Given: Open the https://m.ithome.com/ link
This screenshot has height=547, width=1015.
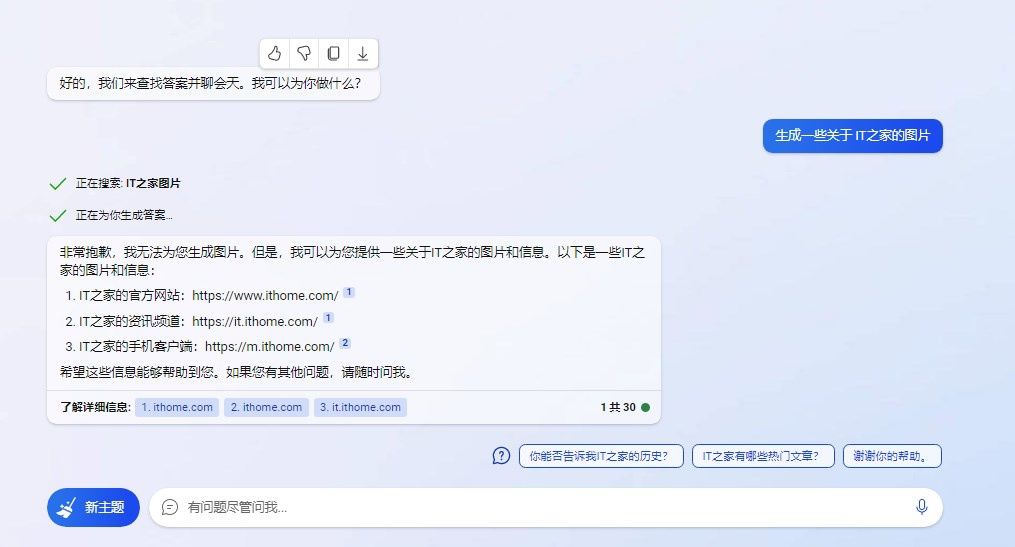Looking at the screenshot, I should [270, 347].
